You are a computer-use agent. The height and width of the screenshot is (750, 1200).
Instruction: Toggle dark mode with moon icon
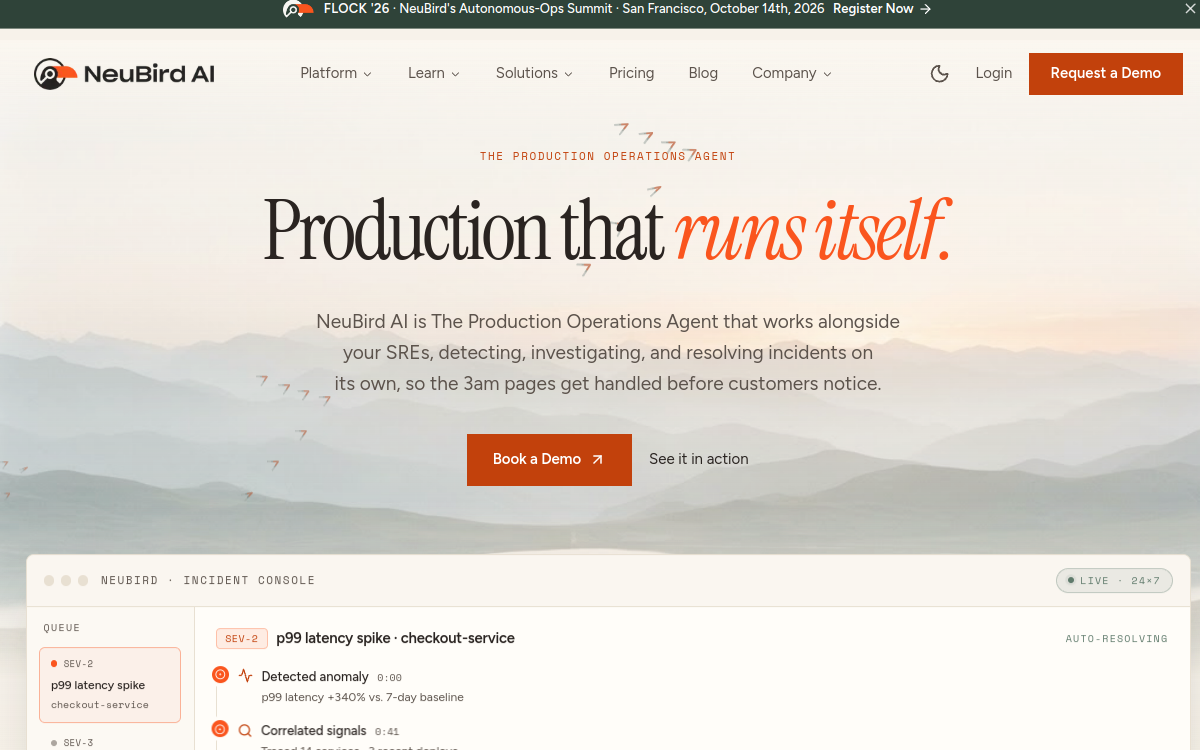click(940, 73)
